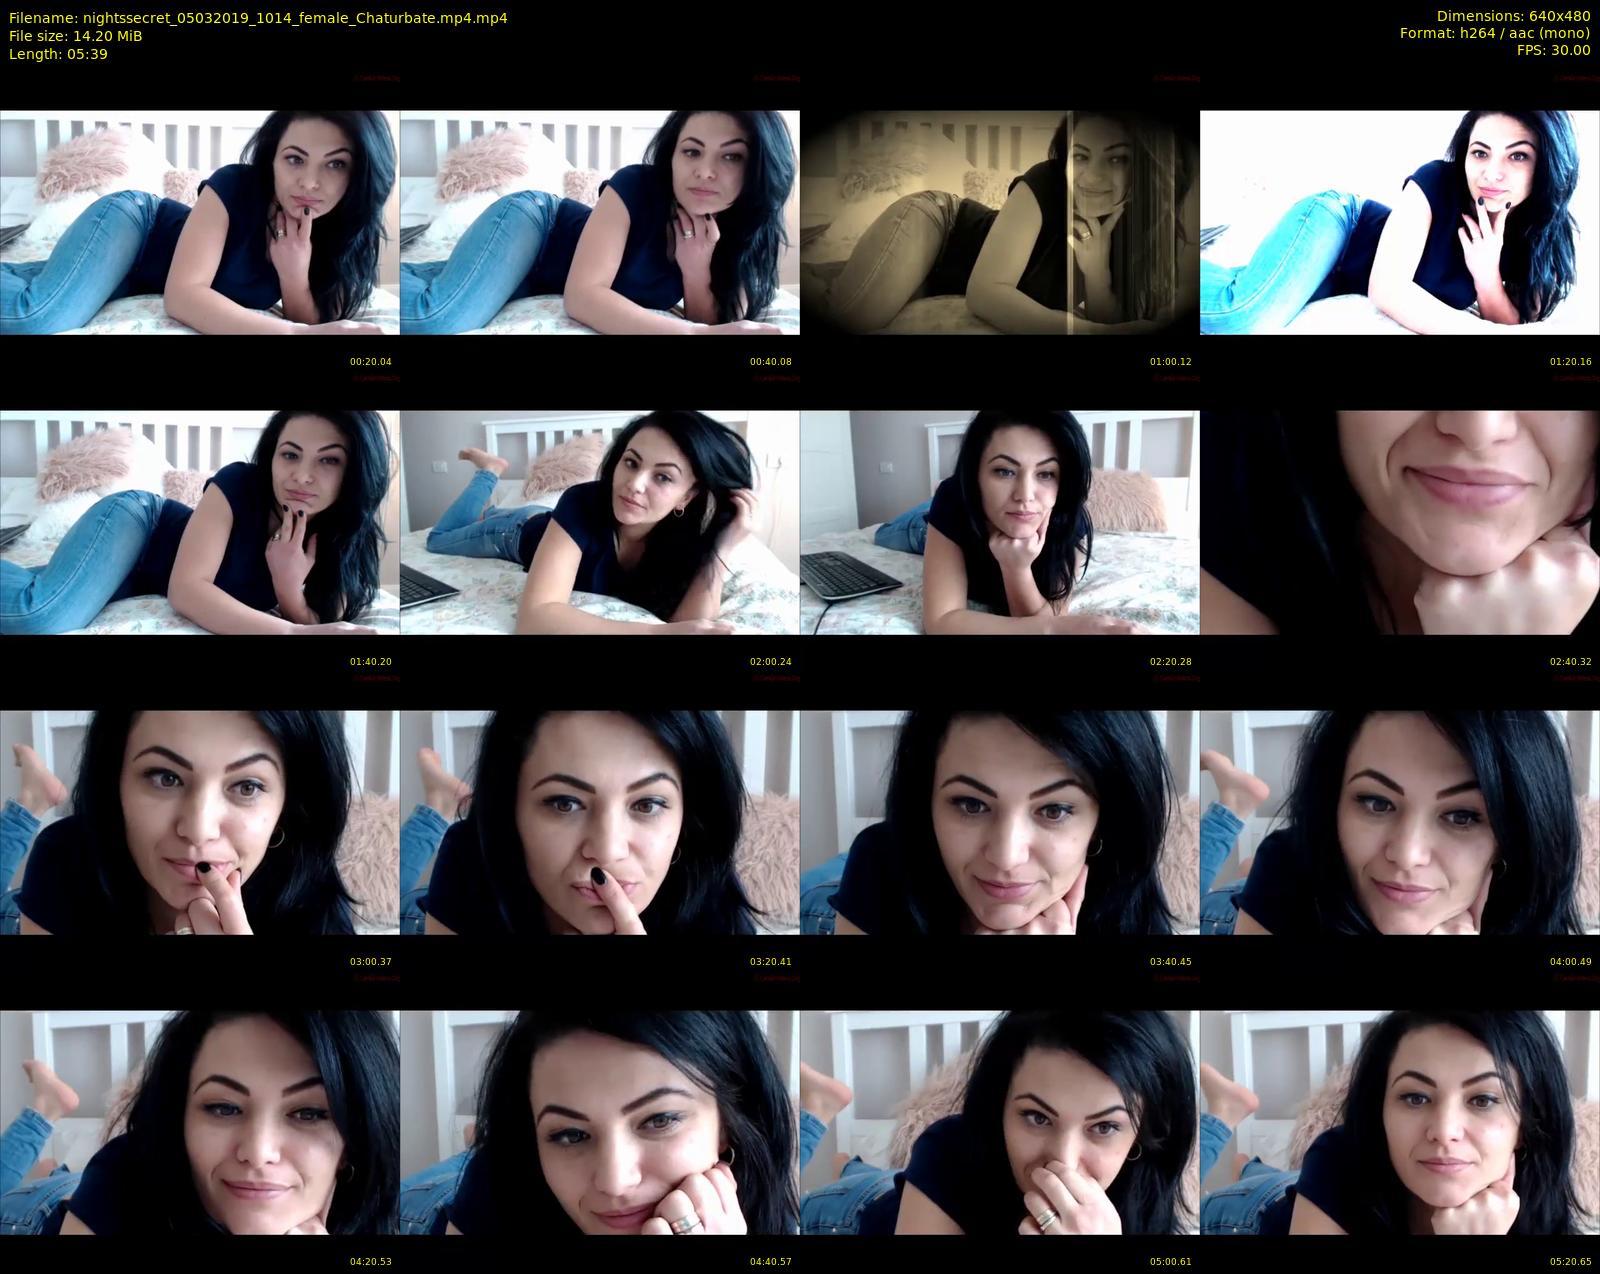Select the thumbnail timestamped 03:40.45

click(1000, 822)
